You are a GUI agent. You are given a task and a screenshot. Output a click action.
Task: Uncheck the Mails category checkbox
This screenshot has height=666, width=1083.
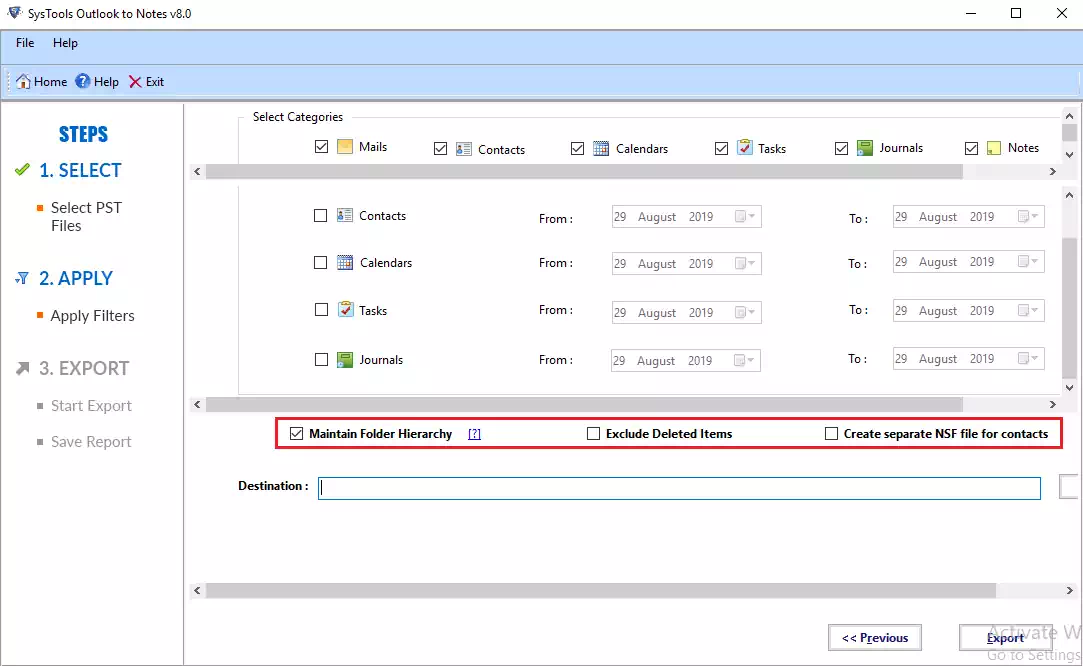pyautogui.click(x=321, y=146)
